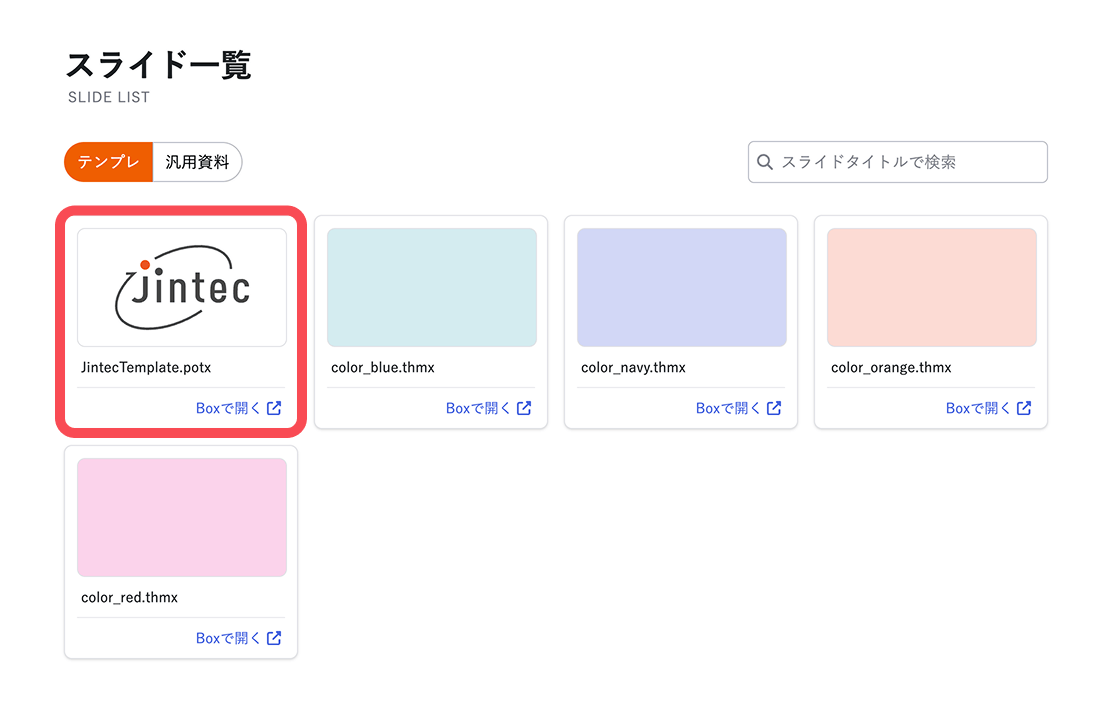Screen dimensions: 1118x725
Task: Open JintecTemplate.potx via Boxで開く link
Action: pos(228,408)
